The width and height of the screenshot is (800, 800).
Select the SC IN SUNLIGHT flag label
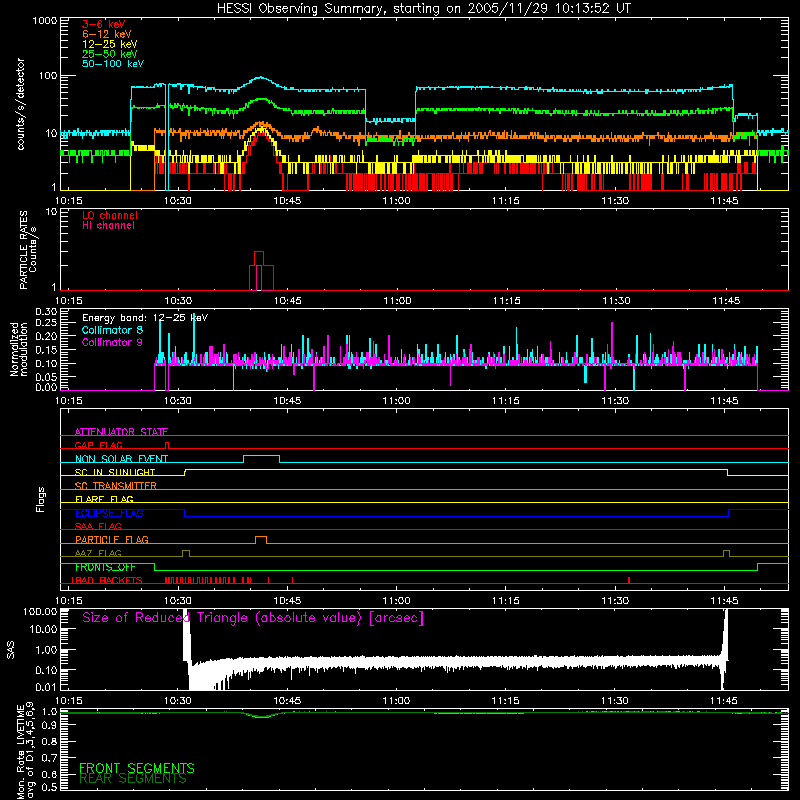click(115, 472)
